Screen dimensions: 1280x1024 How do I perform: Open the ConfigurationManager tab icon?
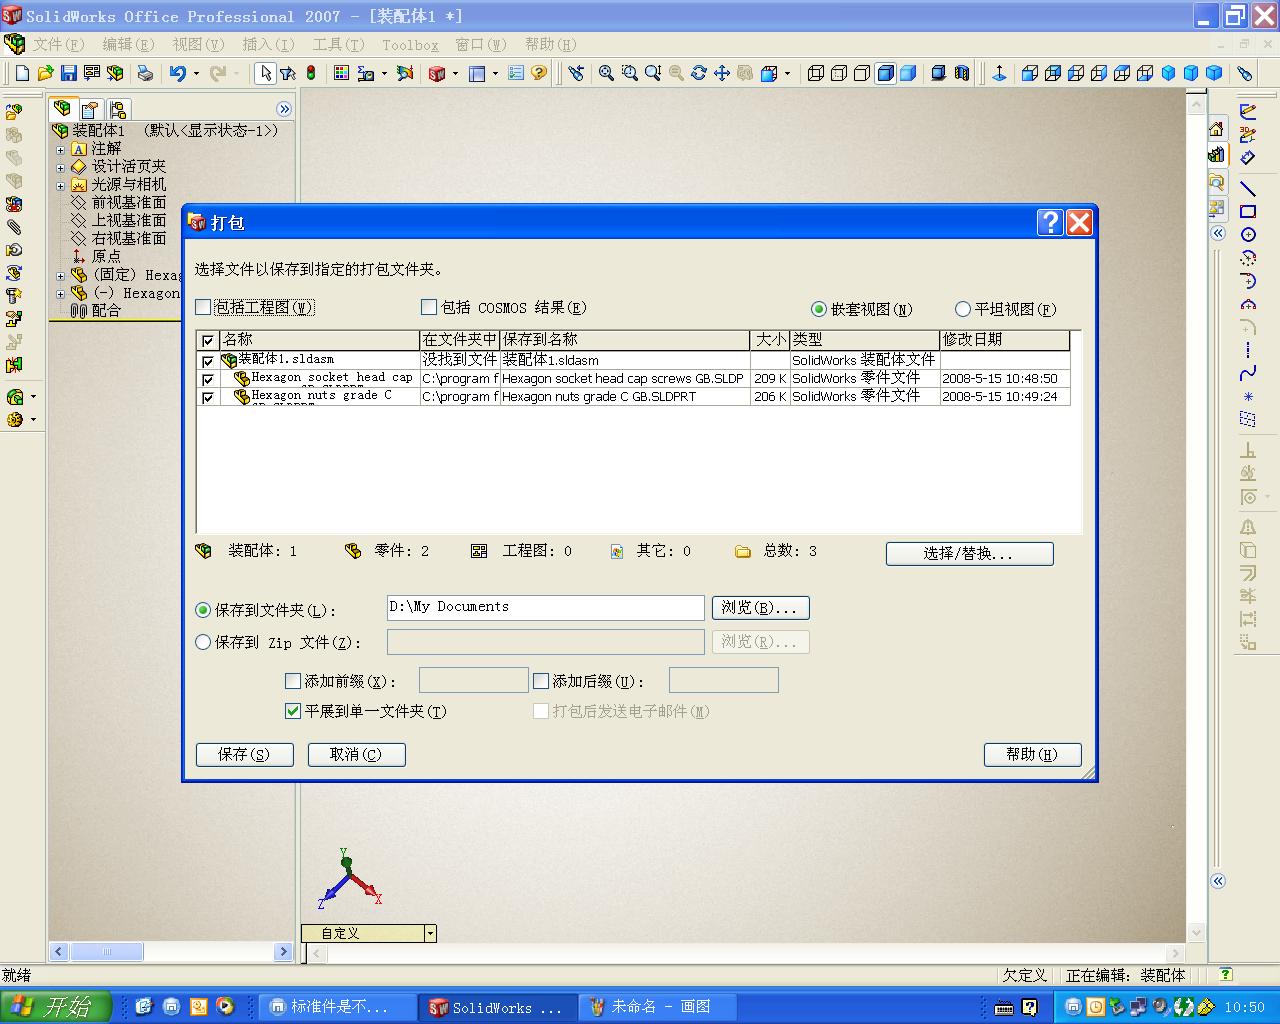point(118,109)
